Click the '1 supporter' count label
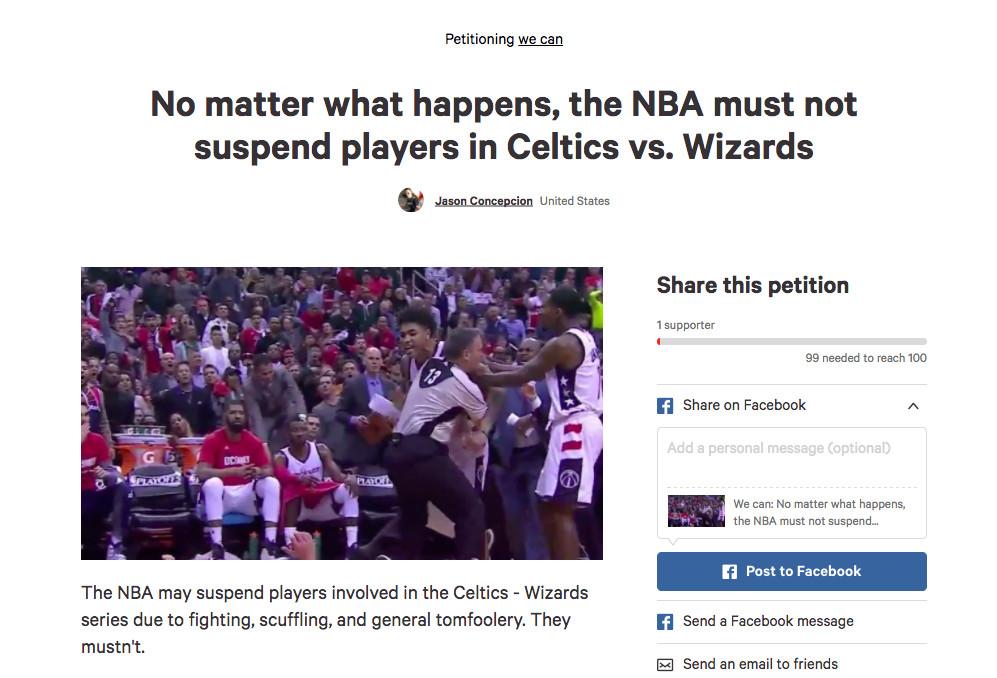This screenshot has height=678, width=997. (x=685, y=325)
